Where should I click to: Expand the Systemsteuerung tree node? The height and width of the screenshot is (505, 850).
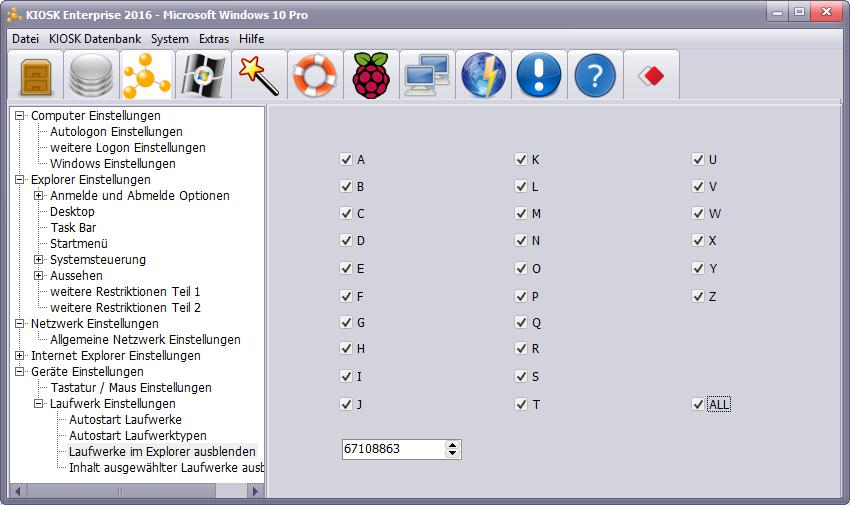[x=38, y=260]
